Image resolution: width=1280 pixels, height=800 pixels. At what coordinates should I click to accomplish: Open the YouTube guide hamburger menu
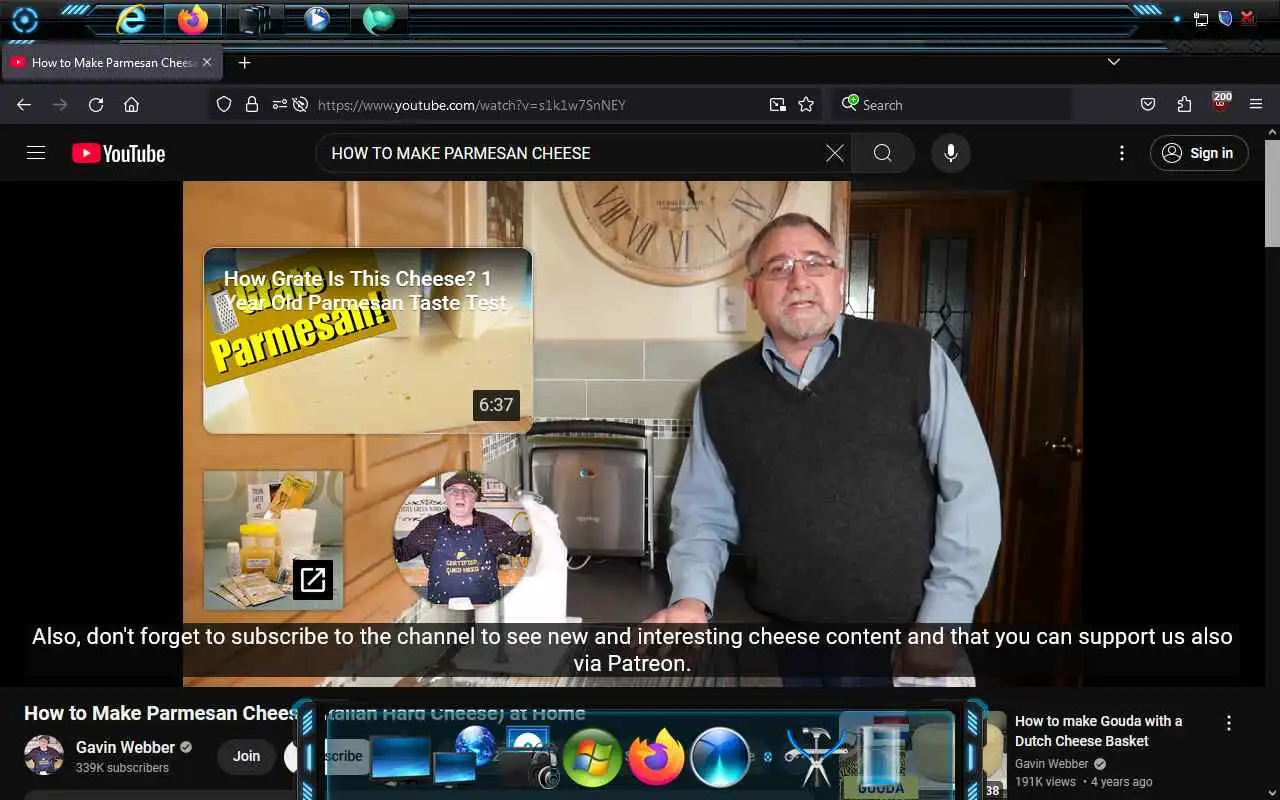pyautogui.click(x=36, y=153)
